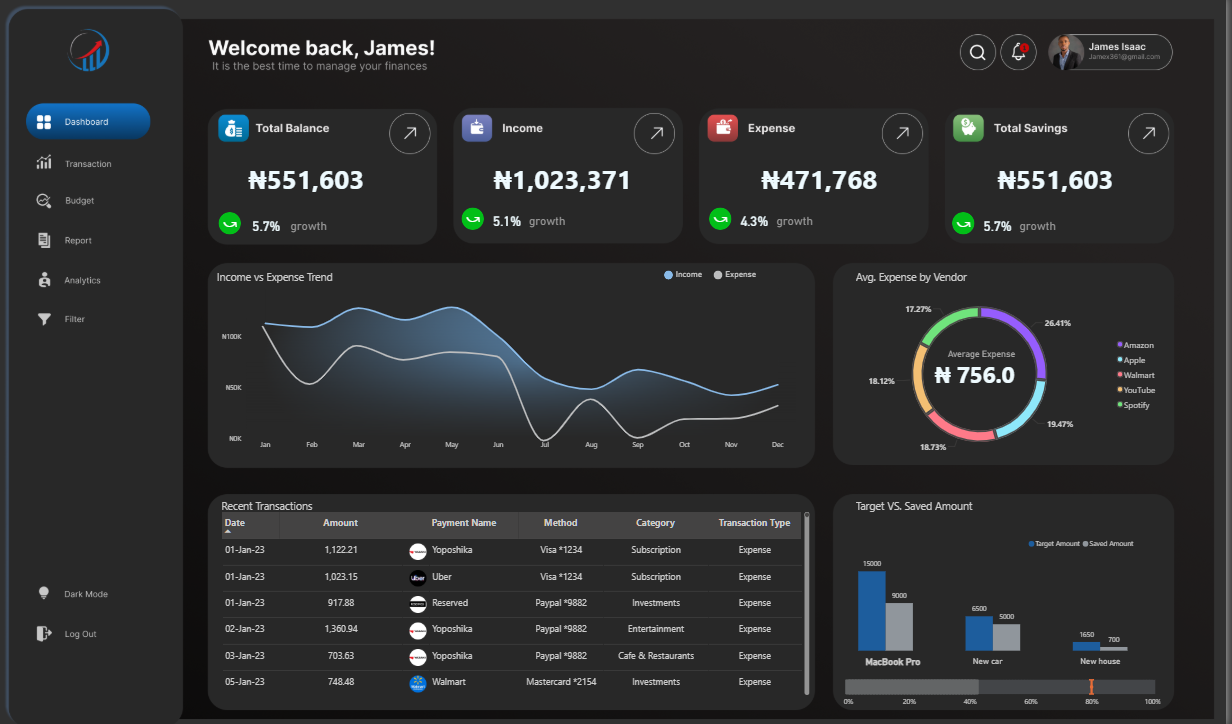The height and width of the screenshot is (724, 1232).
Task: Open the Report page
Action: [78, 241]
